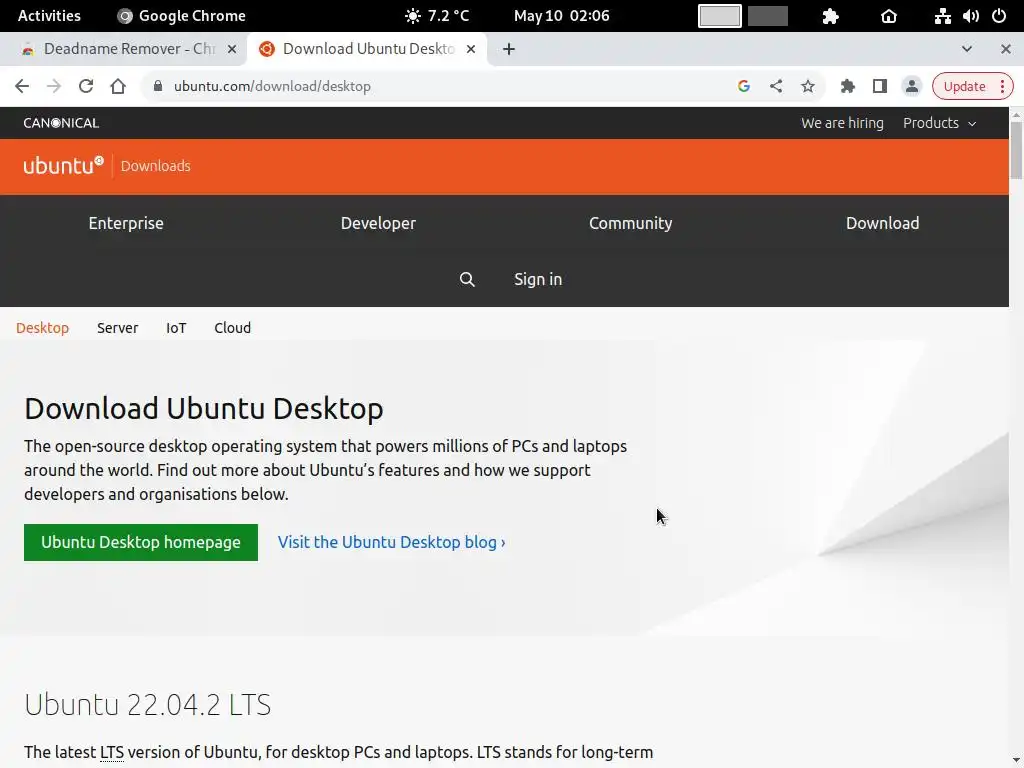
Task: Click the page's vertical scrollbar thumb
Action: click(1016, 149)
